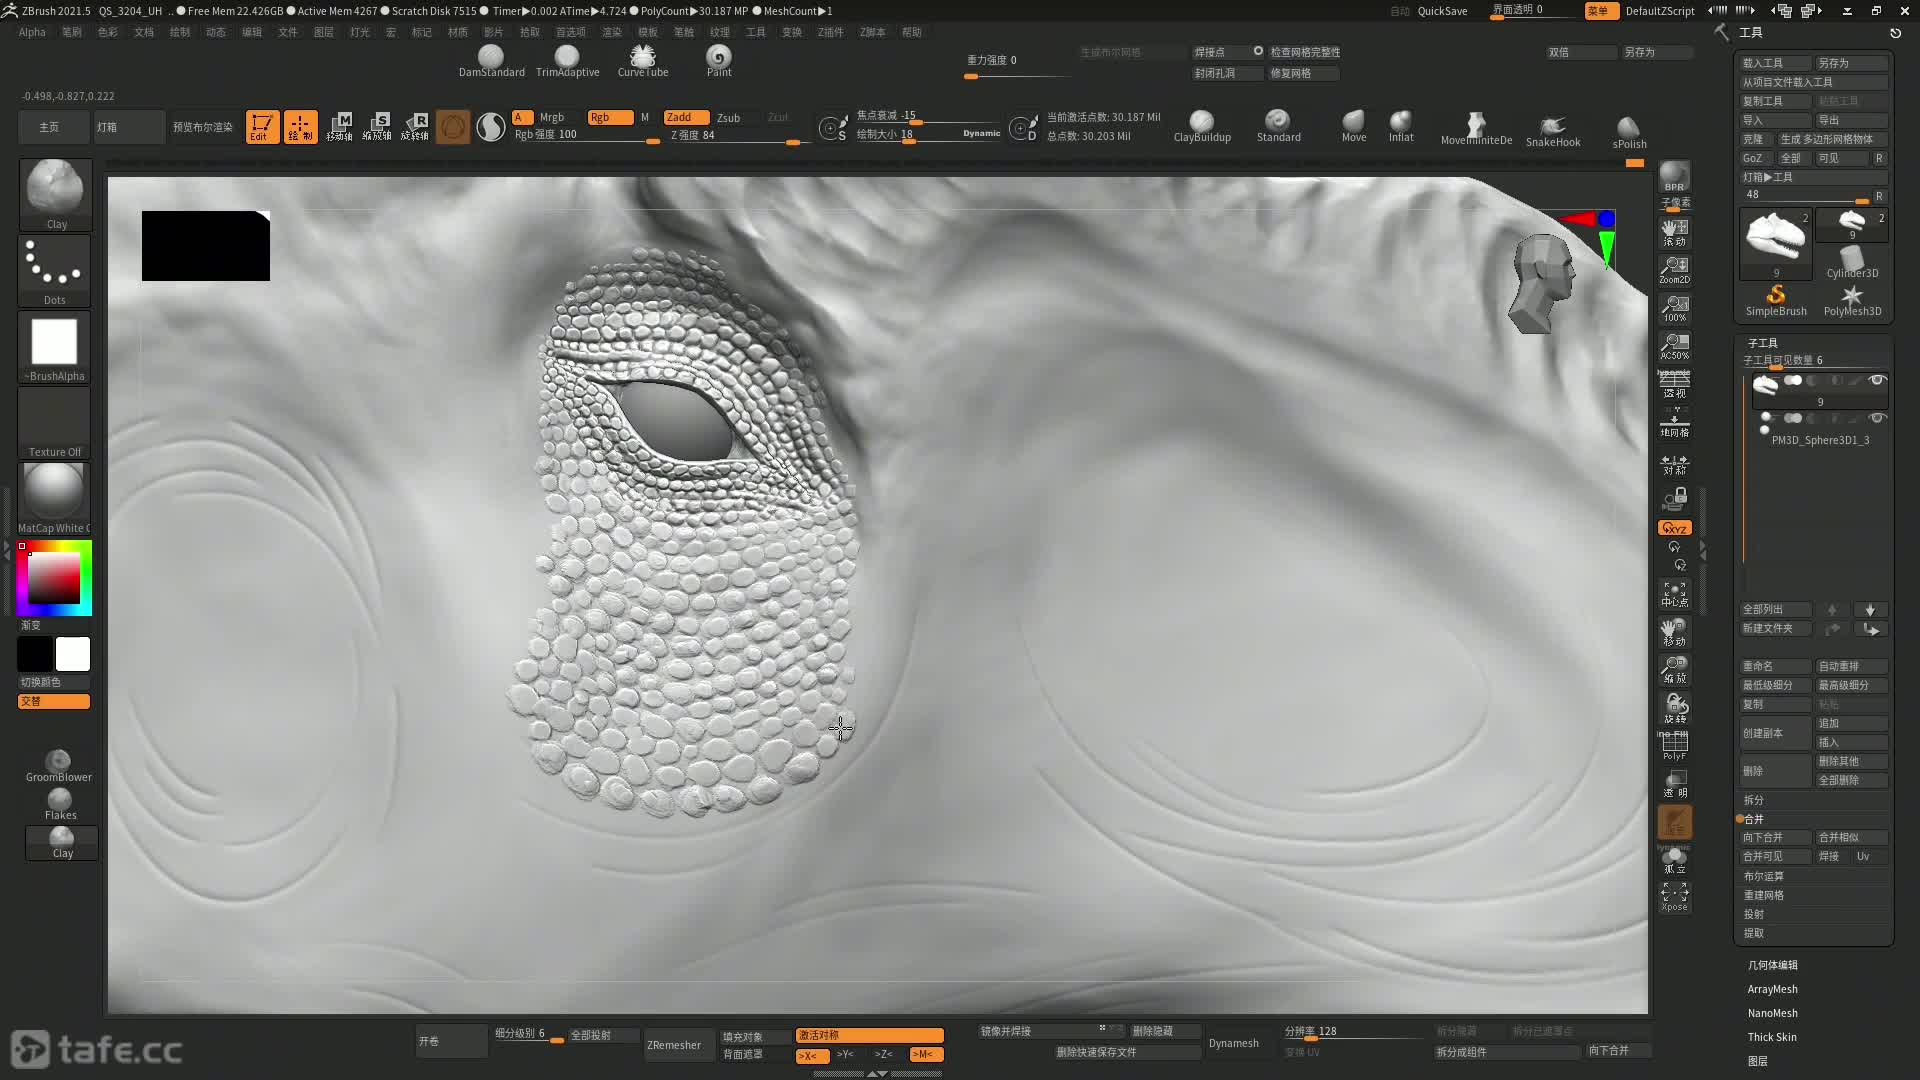Select the Paint brush
This screenshot has width=1920, height=1080.
tap(719, 61)
